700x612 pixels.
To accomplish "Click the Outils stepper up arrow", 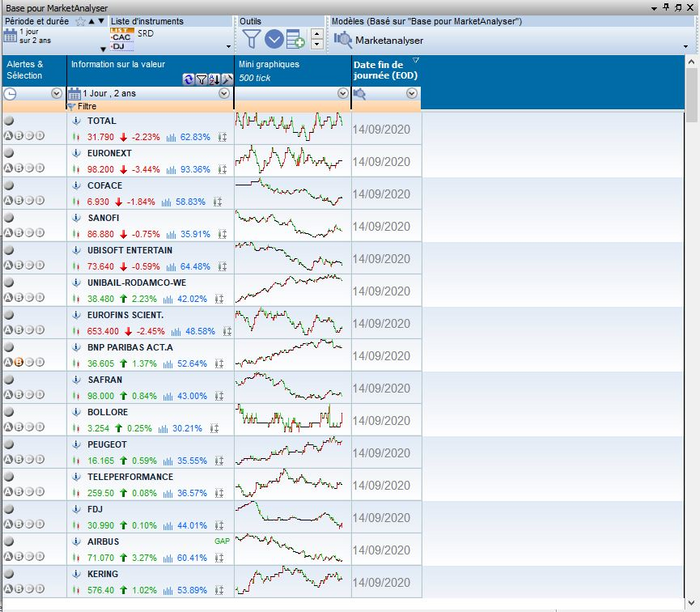I will click(317, 34).
